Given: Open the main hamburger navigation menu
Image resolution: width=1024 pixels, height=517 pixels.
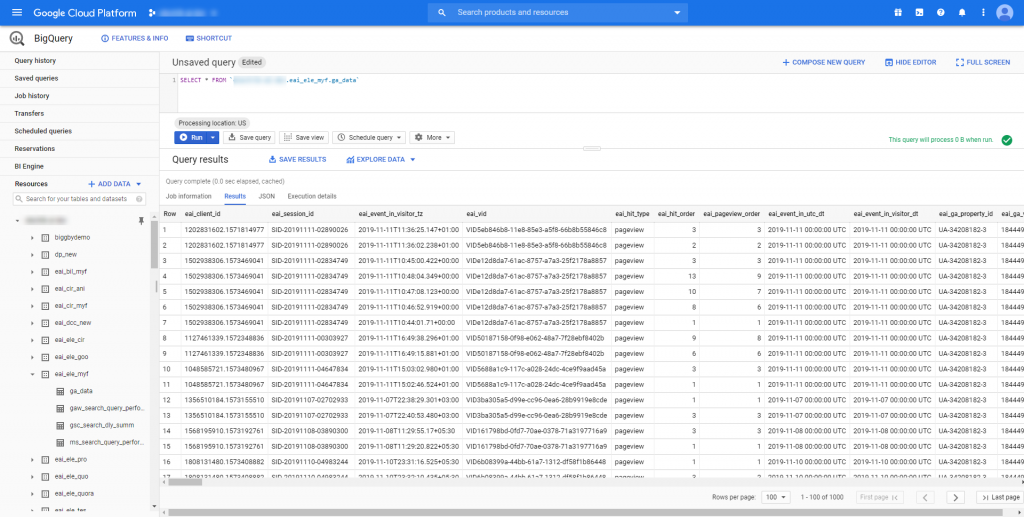Looking at the screenshot, I should (x=17, y=12).
